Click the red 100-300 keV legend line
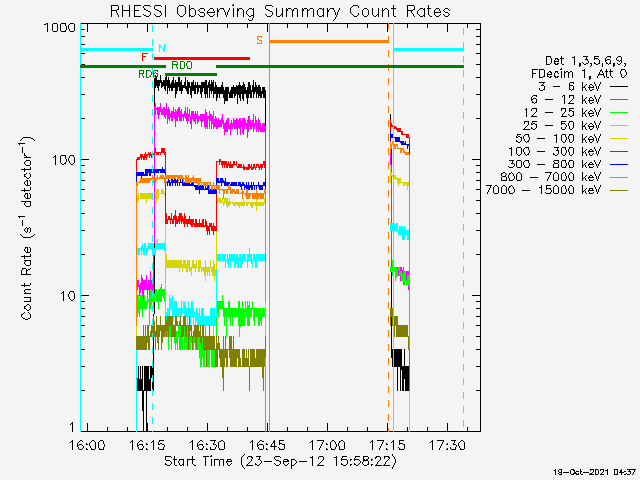The height and width of the screenshot is (480, 640). tap(619, 152)
